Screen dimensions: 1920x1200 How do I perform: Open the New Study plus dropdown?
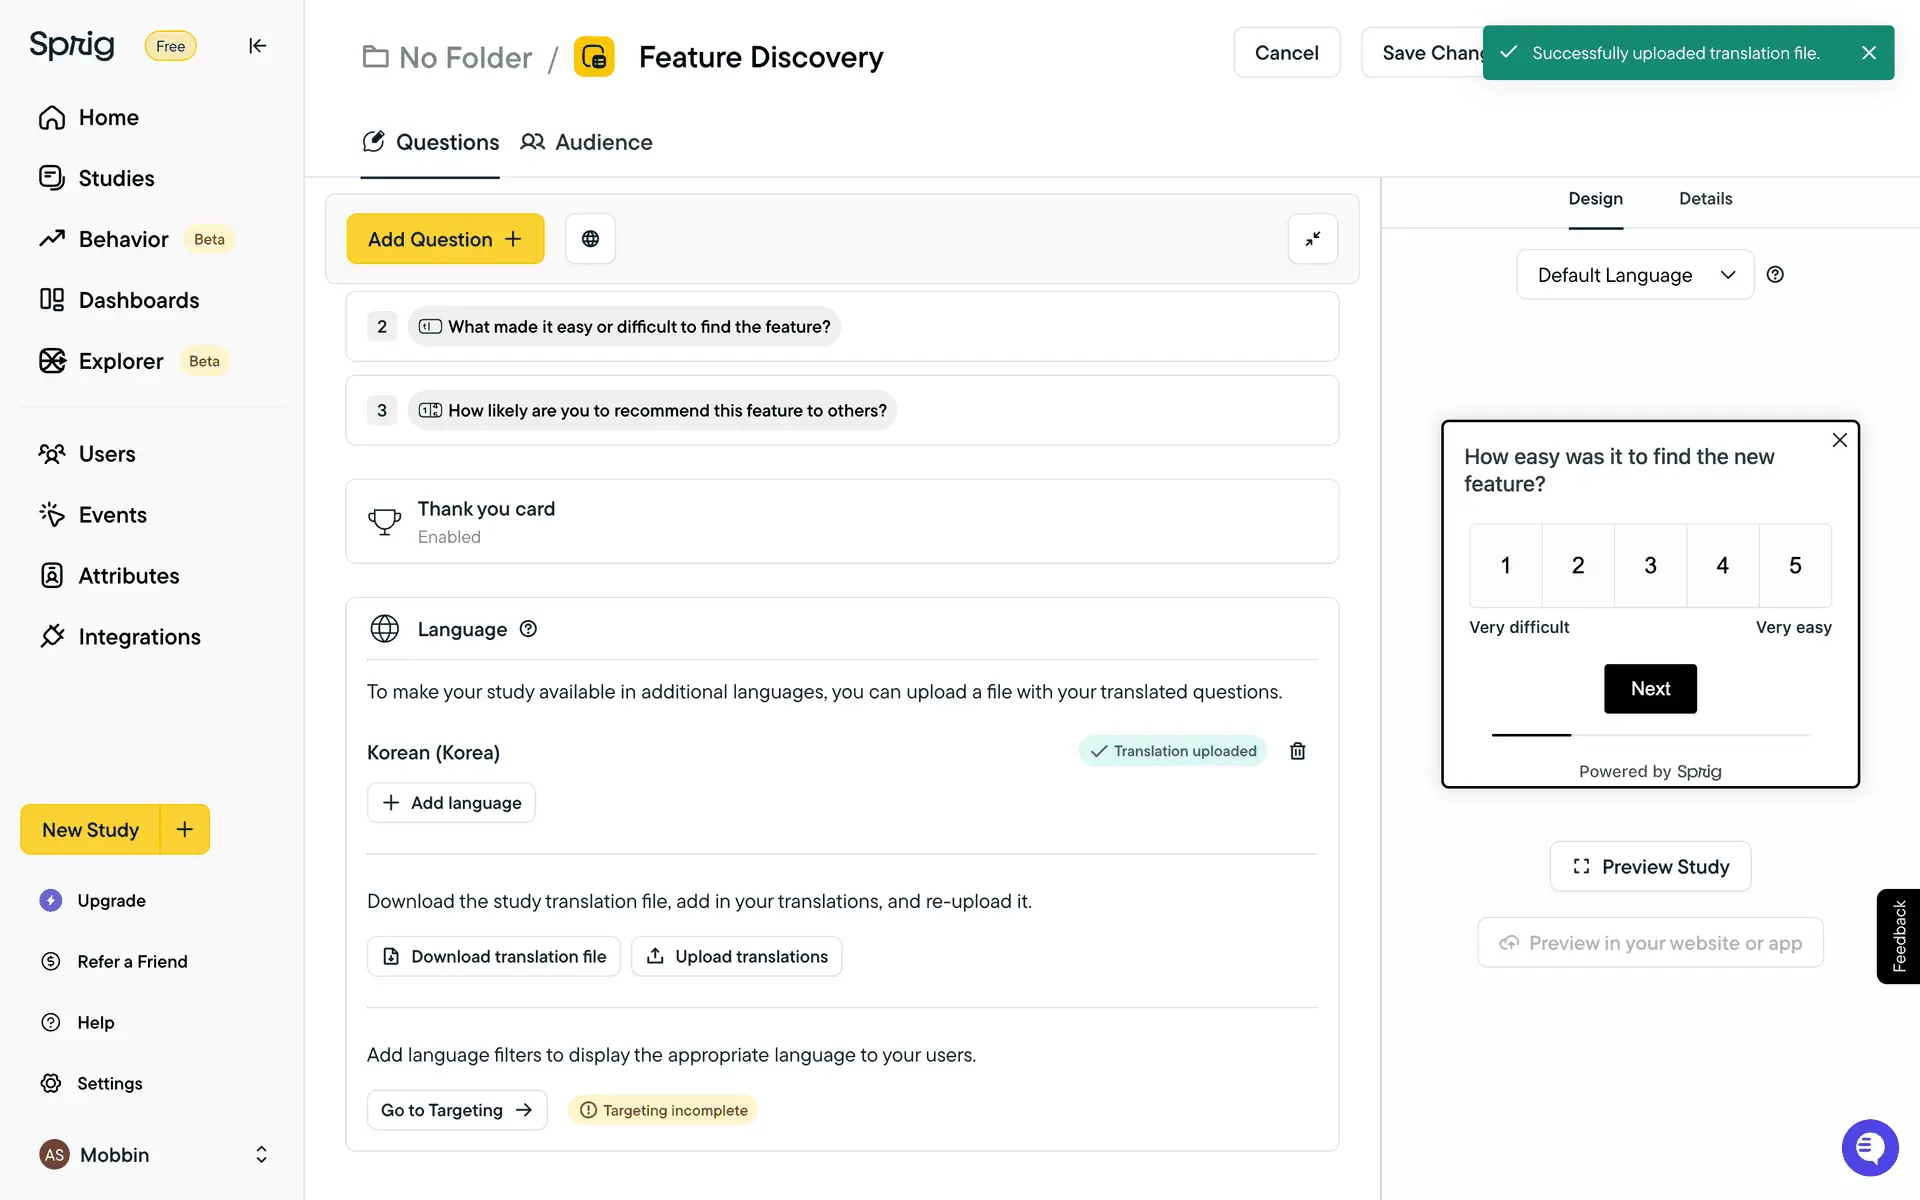(x=185, y=830)
